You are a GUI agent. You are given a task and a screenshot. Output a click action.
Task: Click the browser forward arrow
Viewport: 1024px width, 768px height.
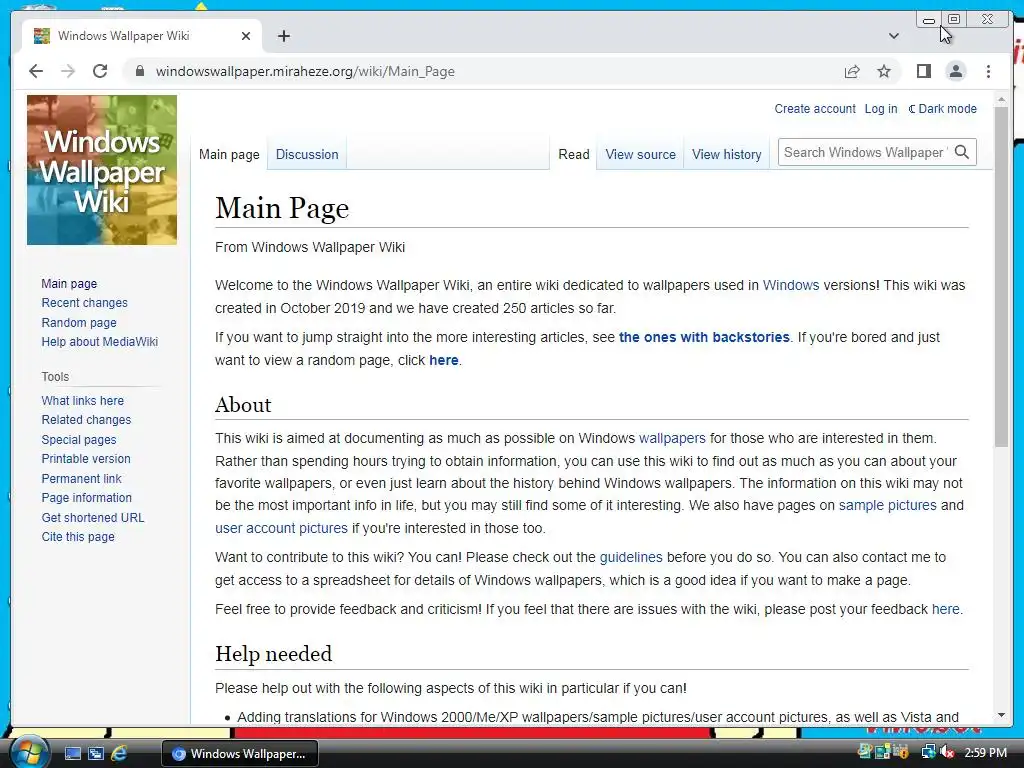coord(68,71)
